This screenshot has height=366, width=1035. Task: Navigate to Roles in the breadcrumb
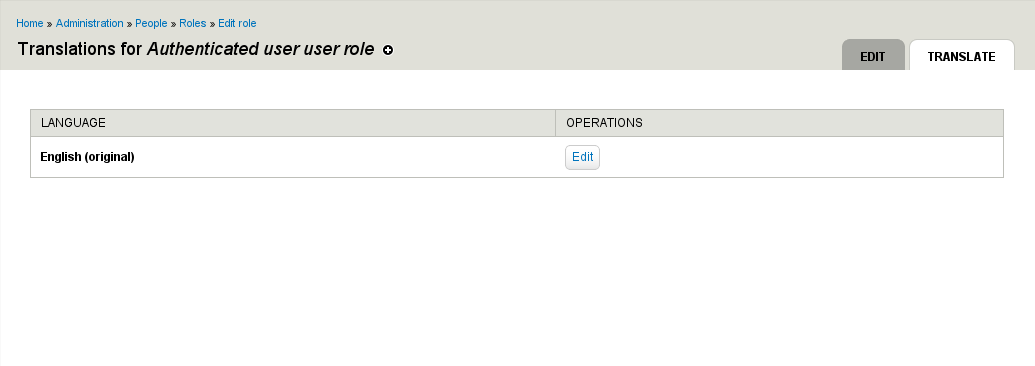coord(193,23)
